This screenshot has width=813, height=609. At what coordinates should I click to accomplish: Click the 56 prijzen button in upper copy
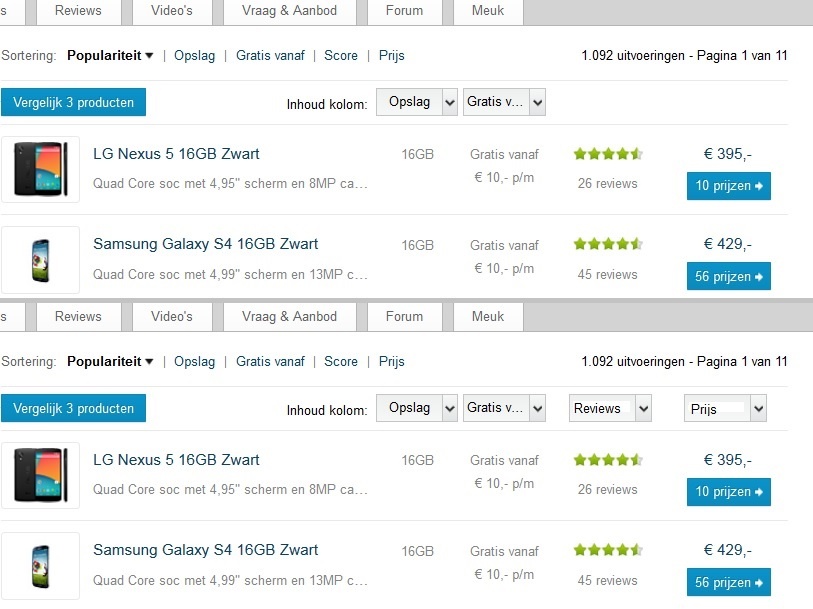tap(728, 276)
